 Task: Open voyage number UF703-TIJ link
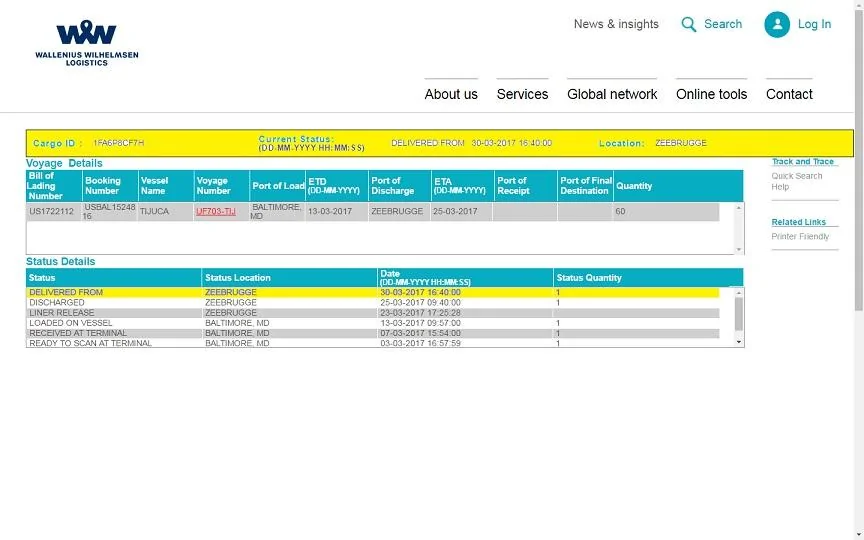coord(216,212)
